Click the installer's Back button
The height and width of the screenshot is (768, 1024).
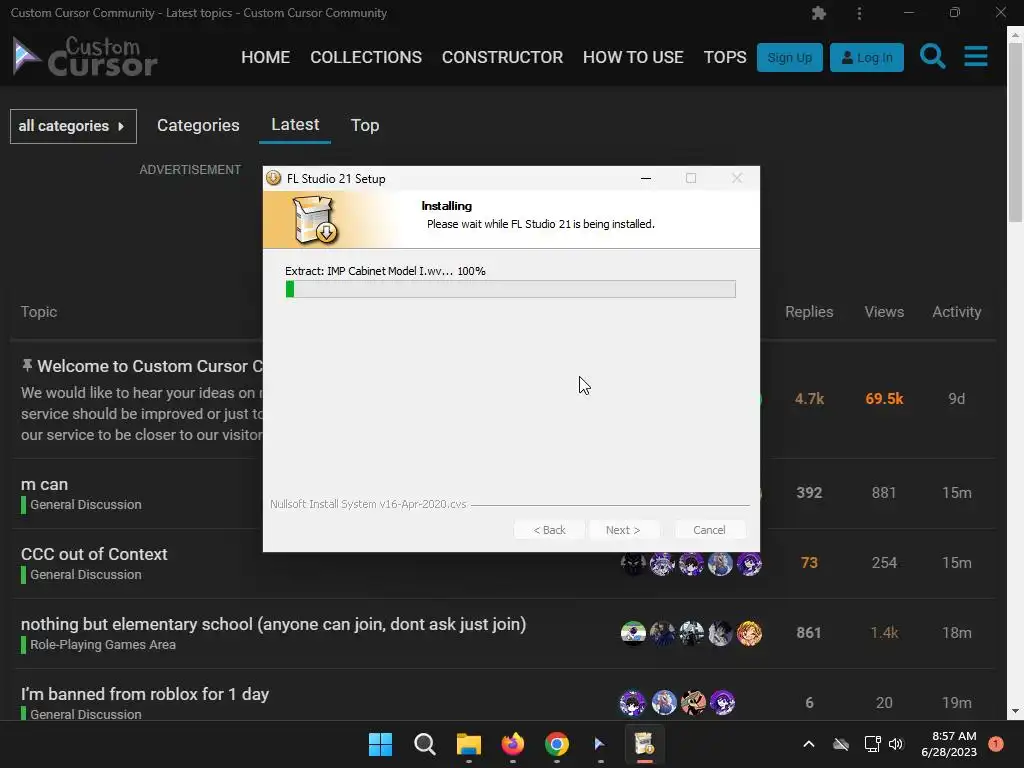pos(549,530)
